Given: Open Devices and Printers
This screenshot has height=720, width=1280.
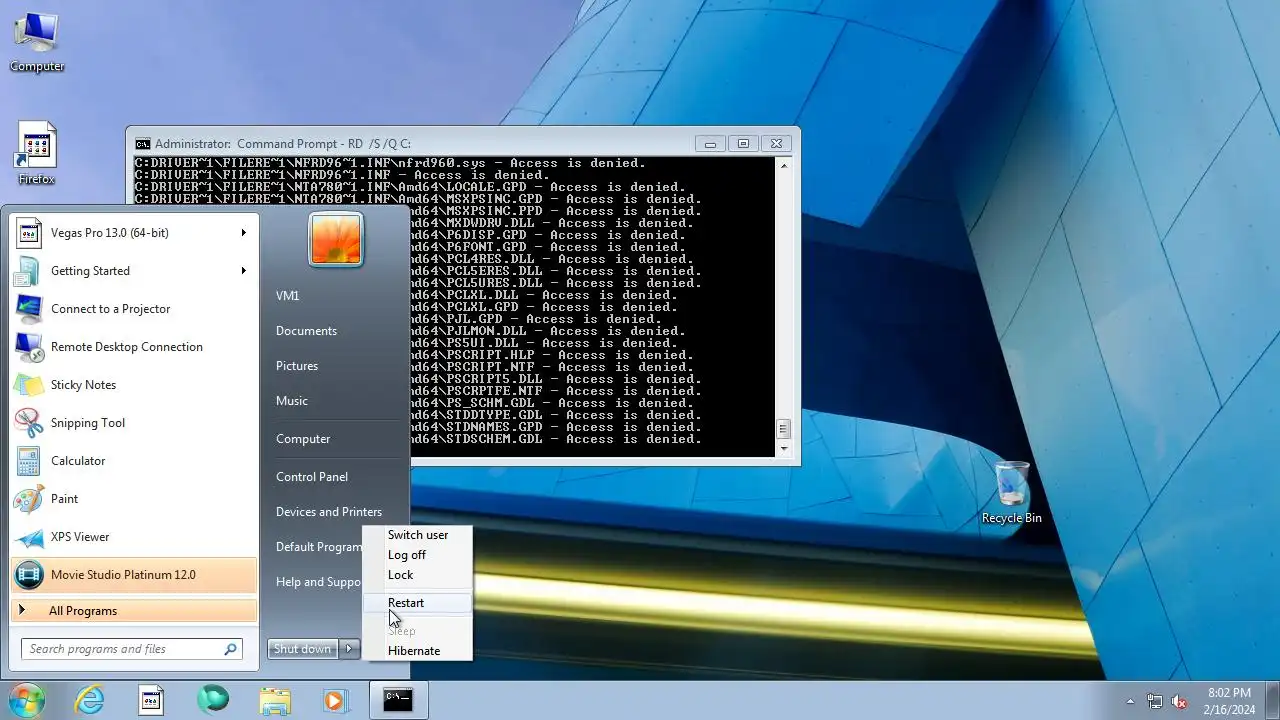Looking at the screenshot, I should 329,512.
